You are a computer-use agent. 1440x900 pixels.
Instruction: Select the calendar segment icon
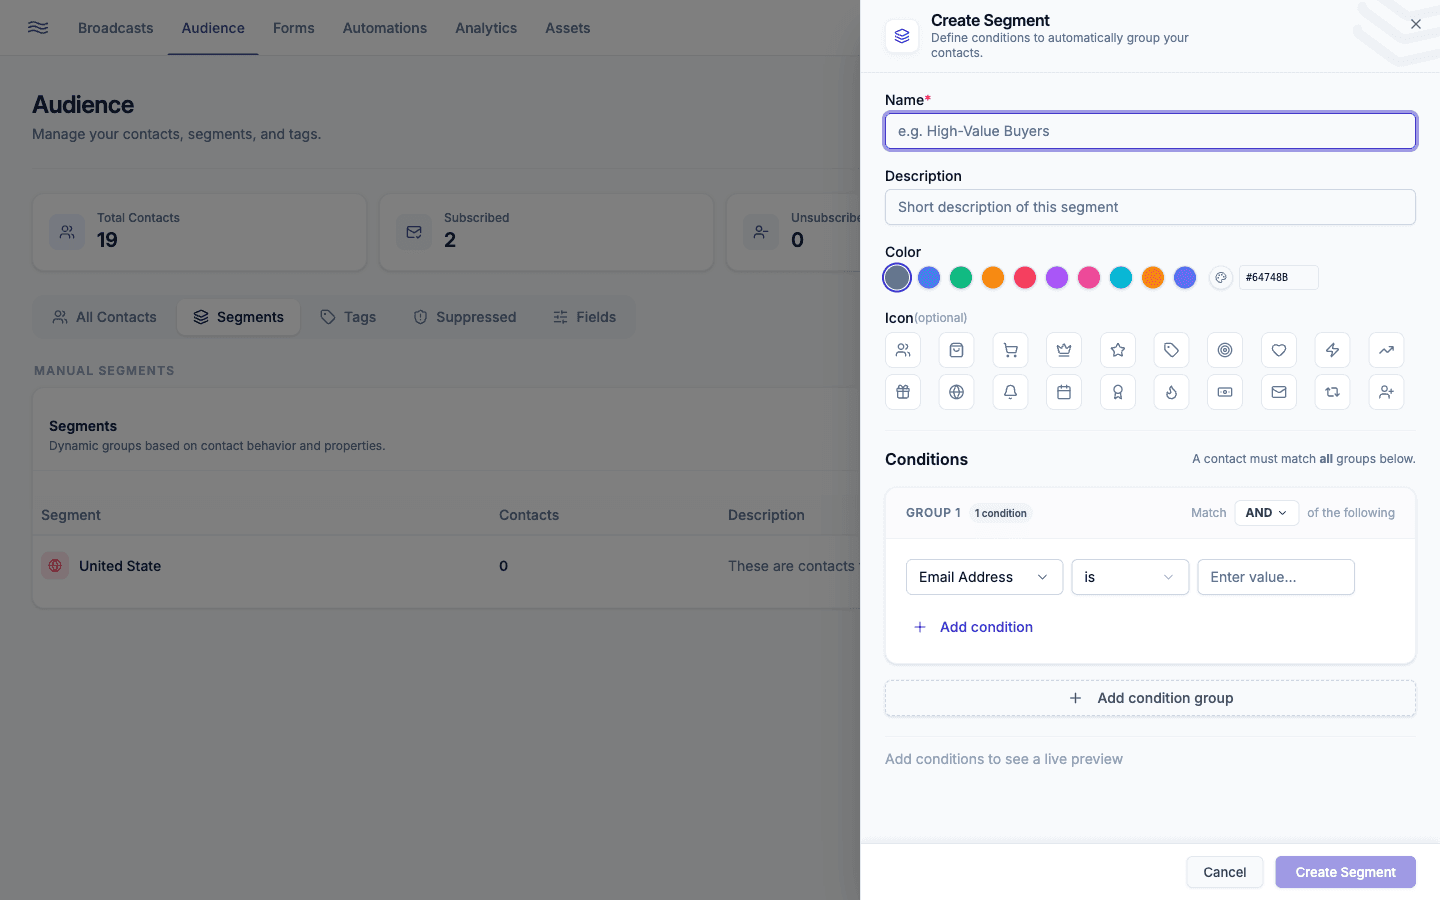(1064, 392)
